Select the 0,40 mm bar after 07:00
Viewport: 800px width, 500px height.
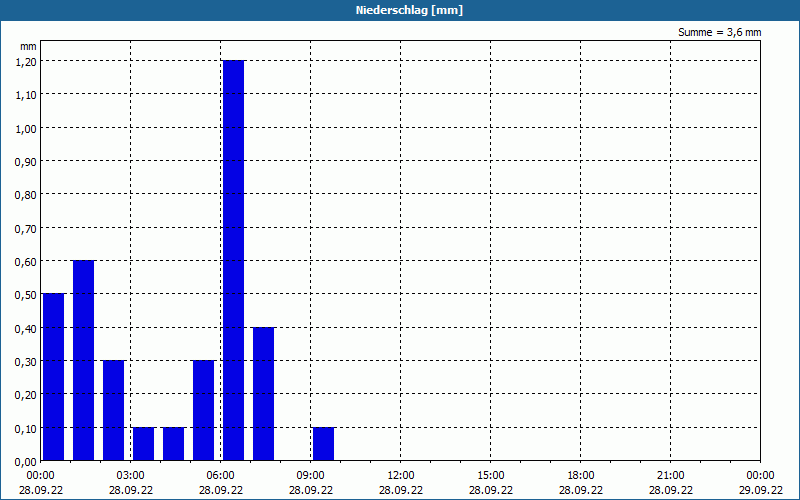(x=264, y=394)
